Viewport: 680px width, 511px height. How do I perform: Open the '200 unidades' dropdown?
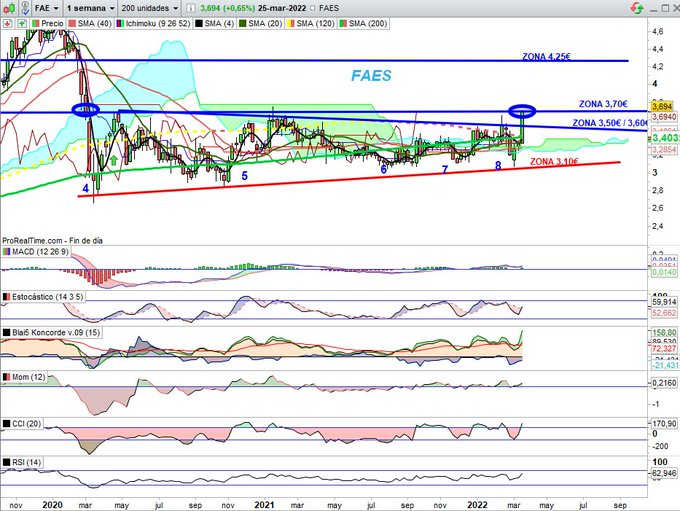(x=150, y=8)
